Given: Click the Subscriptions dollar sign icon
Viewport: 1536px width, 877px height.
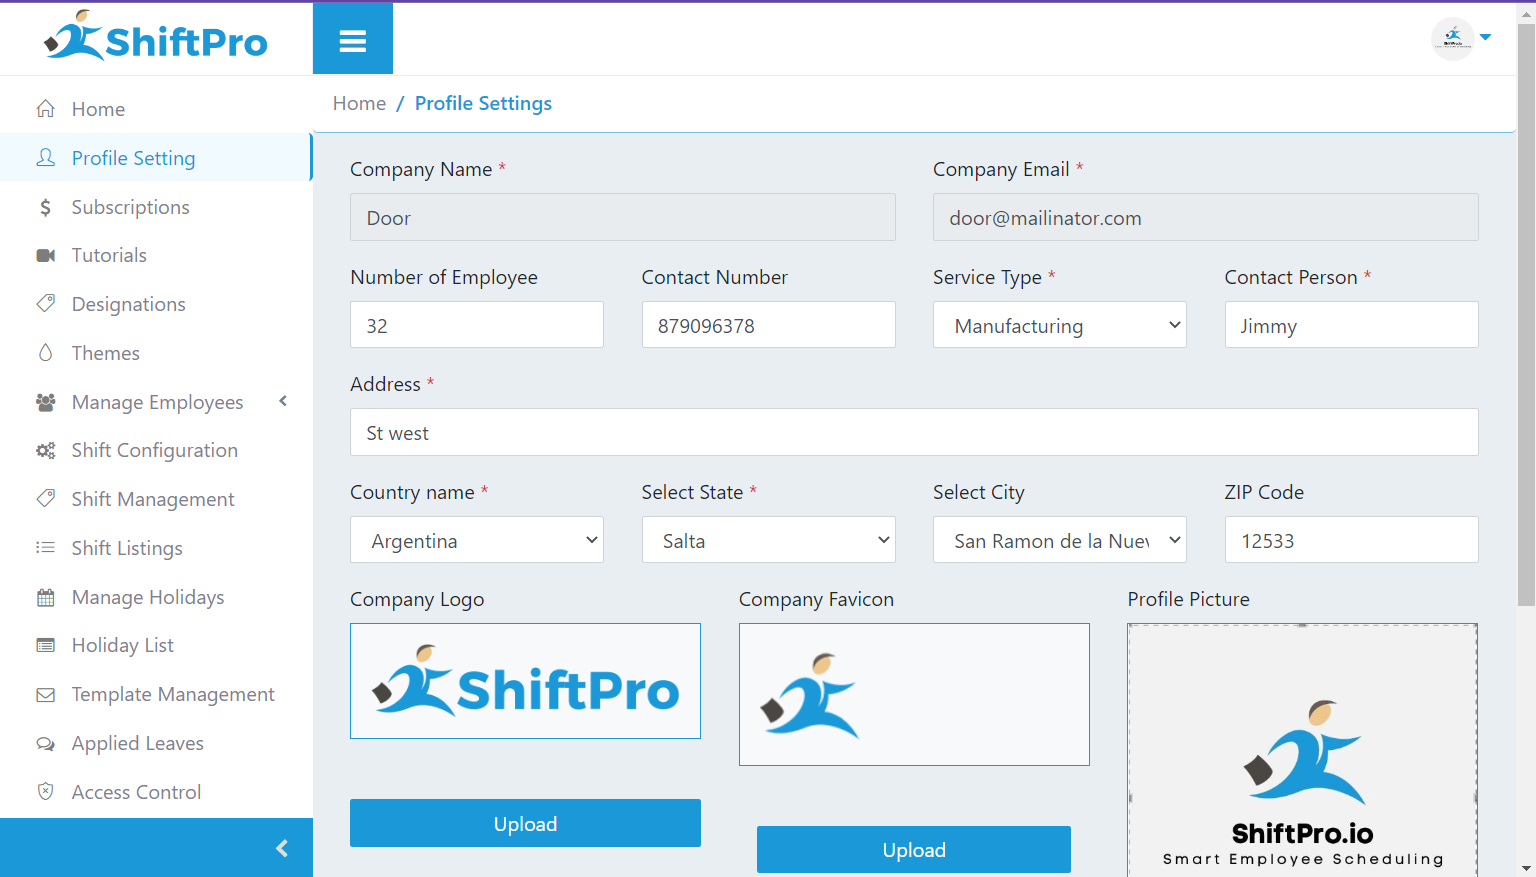Looking at the screenshot, I should (46, 207).
